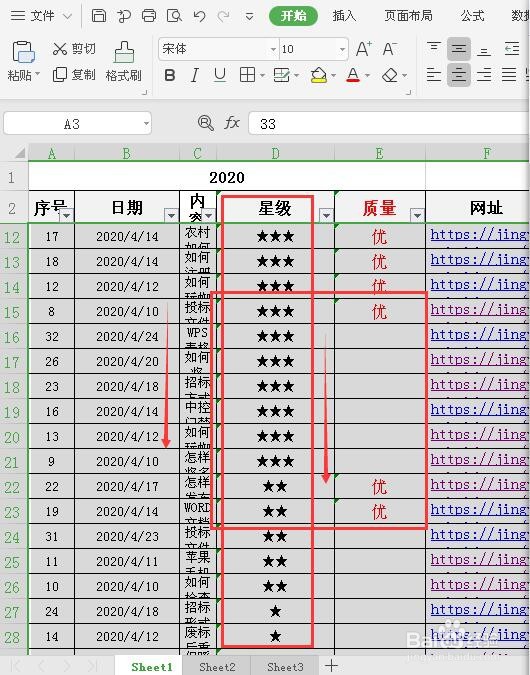Select column D header
Viewport: 530px width, 675px height.
(x=275, y=153)
